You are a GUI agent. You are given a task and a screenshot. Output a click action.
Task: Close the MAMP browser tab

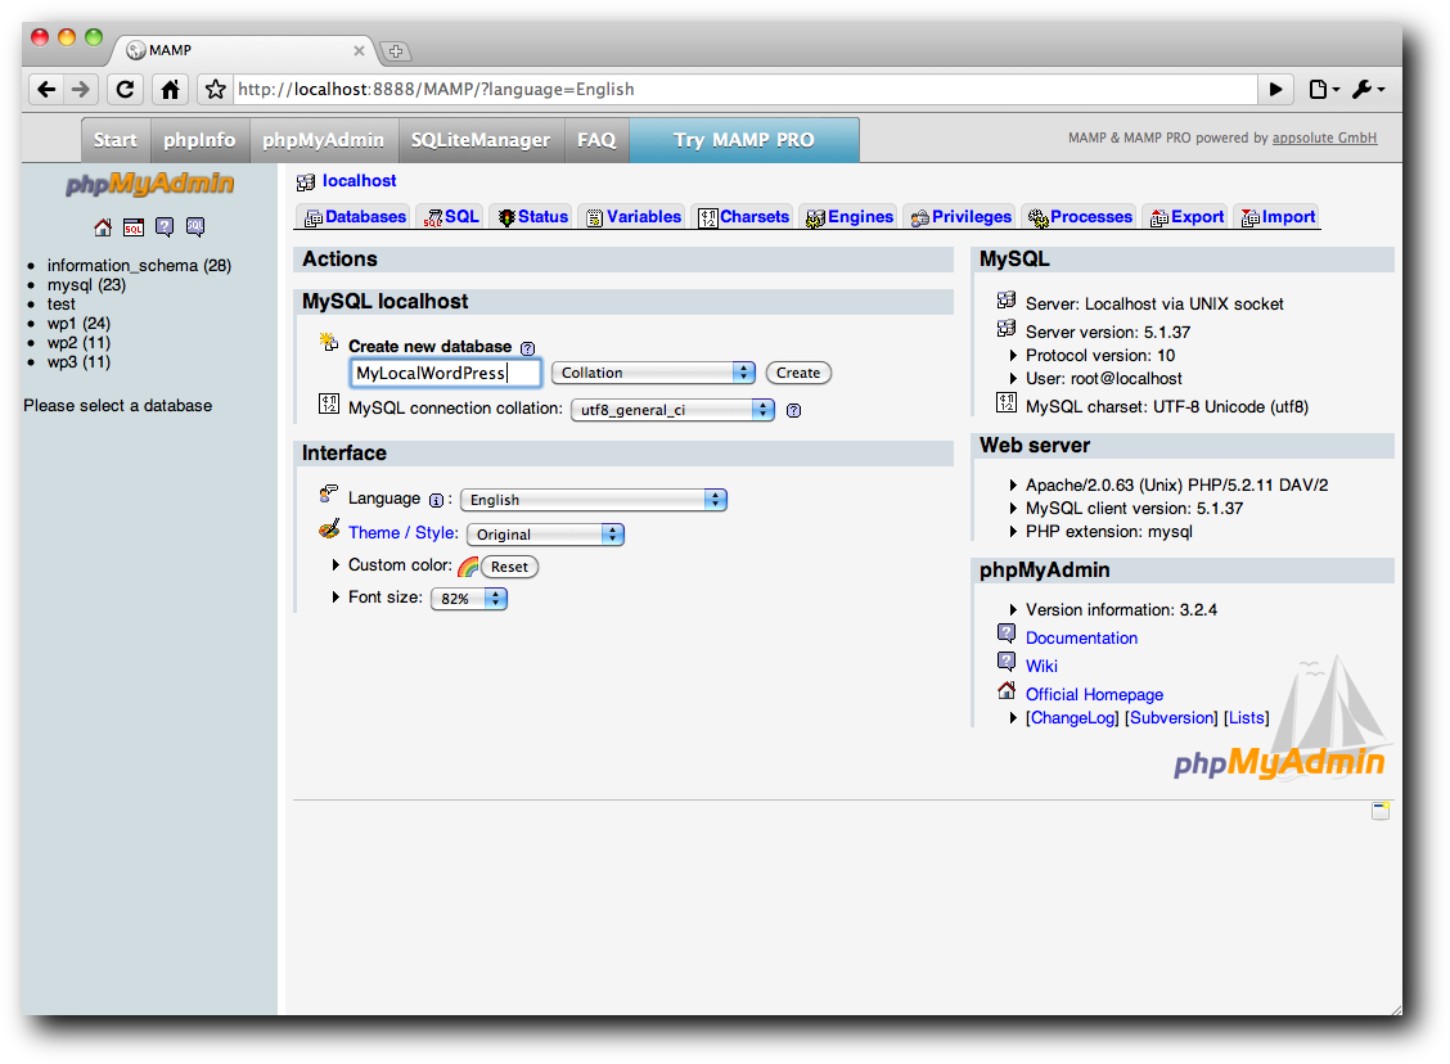[359, 50]
